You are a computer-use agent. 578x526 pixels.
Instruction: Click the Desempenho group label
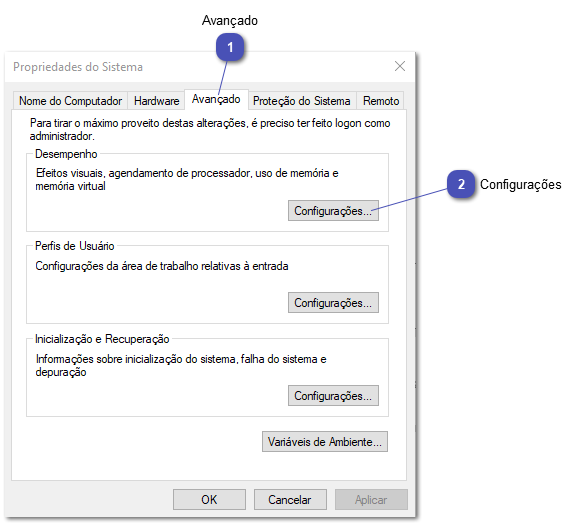[66, 154]
